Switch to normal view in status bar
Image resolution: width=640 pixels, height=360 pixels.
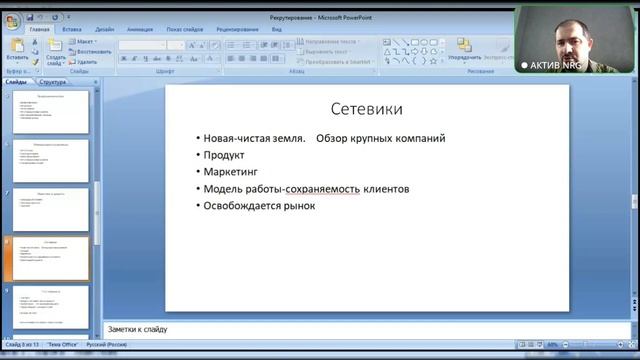click(522, 345)
